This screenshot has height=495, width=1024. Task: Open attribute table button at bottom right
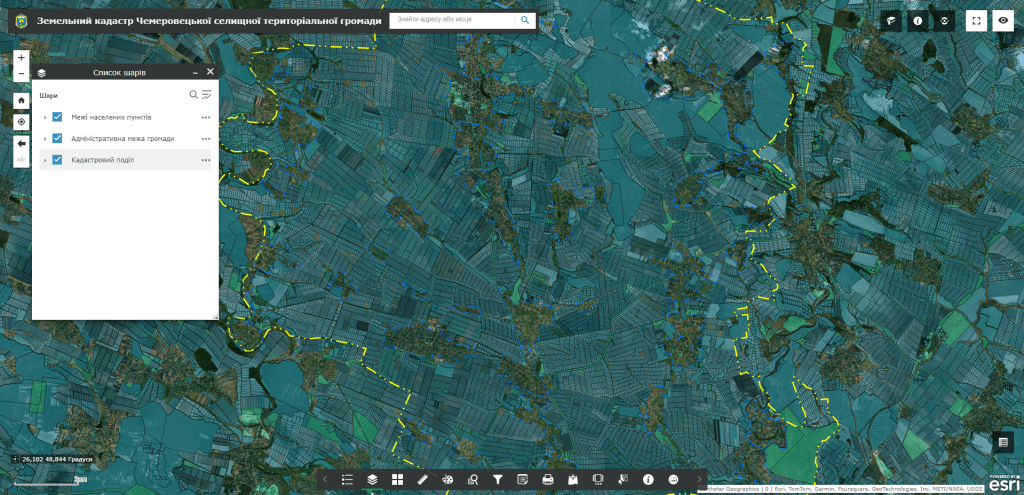coord(1003,442)
